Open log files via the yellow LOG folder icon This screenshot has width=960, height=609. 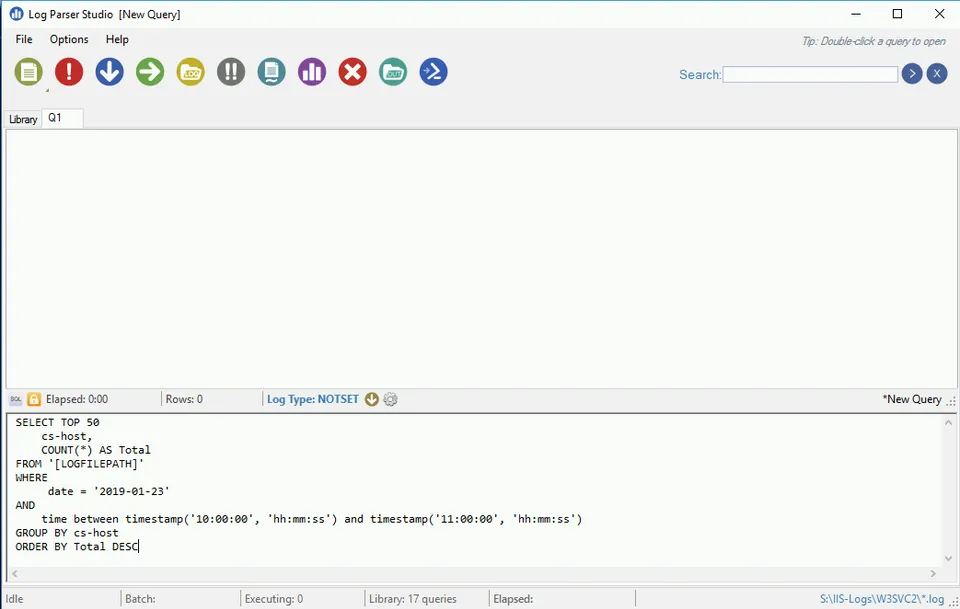[x=190, y=71]
